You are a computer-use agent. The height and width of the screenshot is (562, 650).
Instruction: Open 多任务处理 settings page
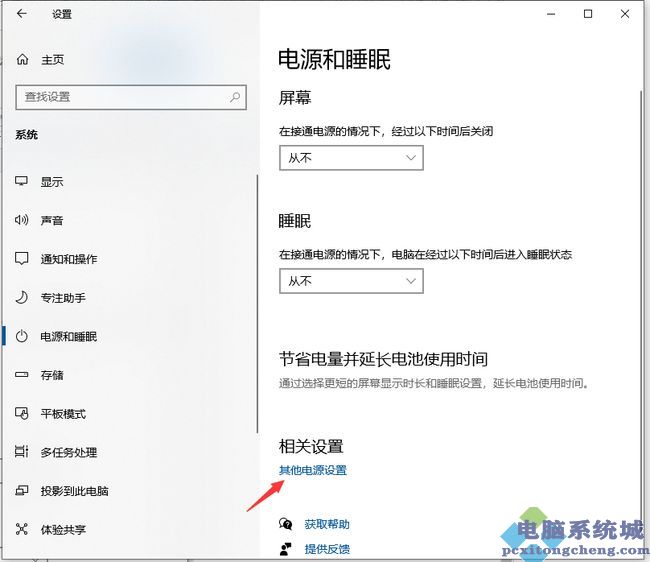point(69,452)
